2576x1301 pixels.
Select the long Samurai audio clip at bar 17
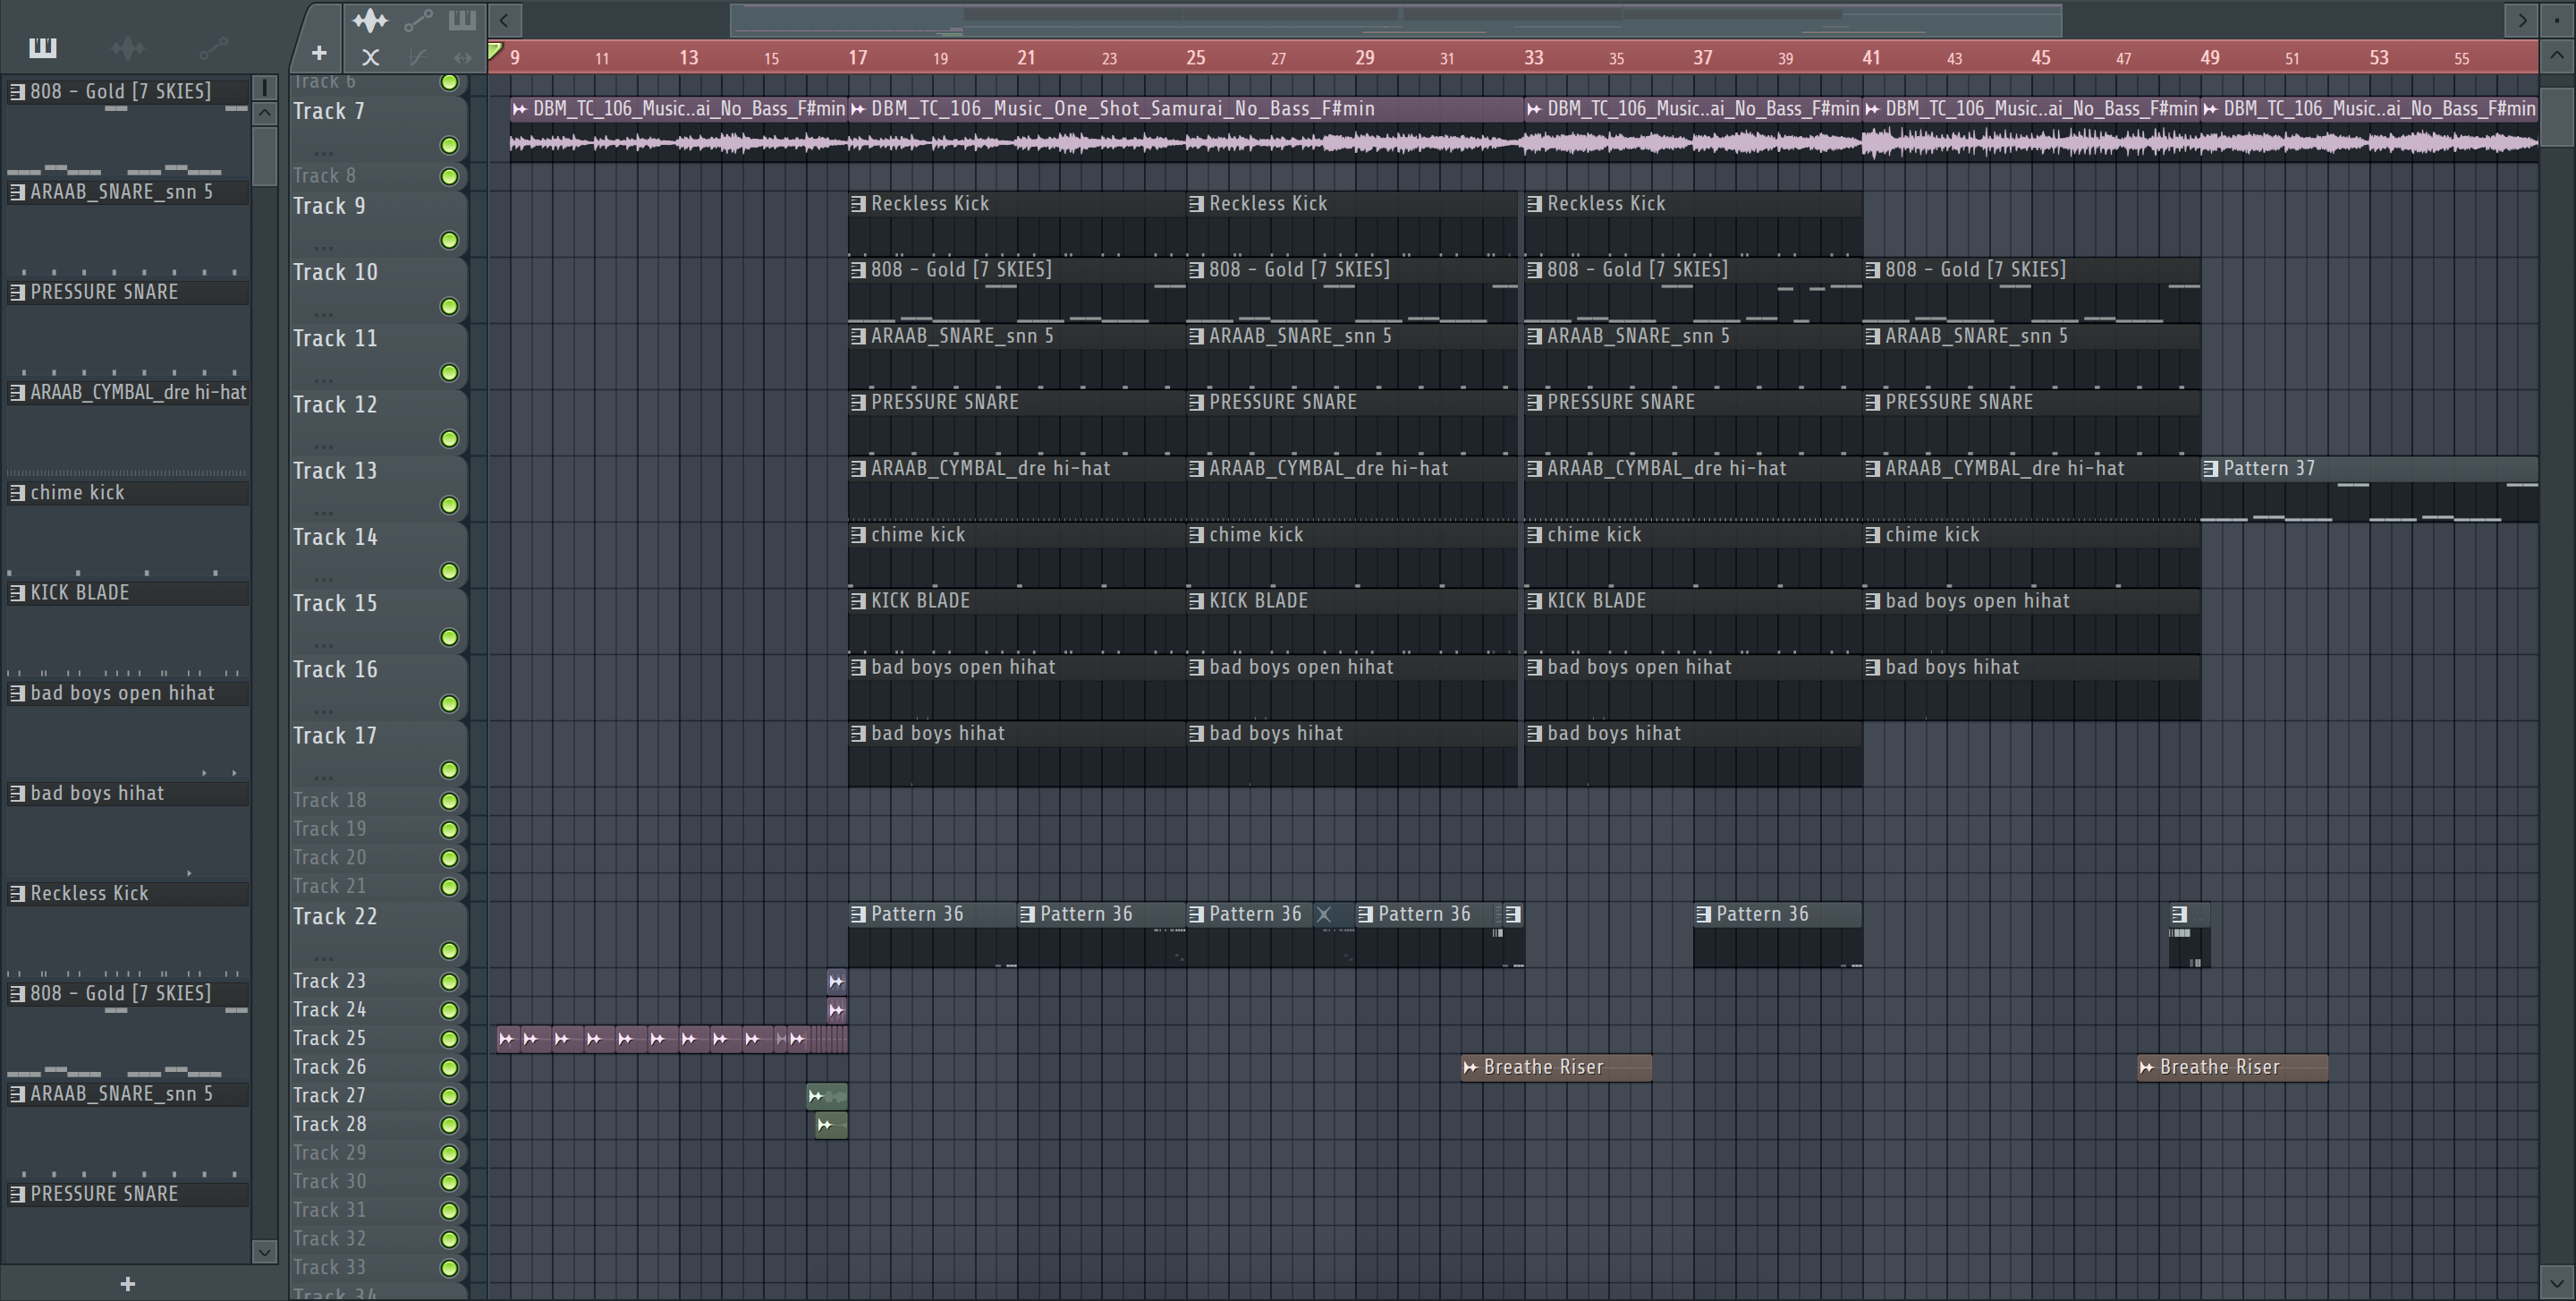tap(1186, 128)
